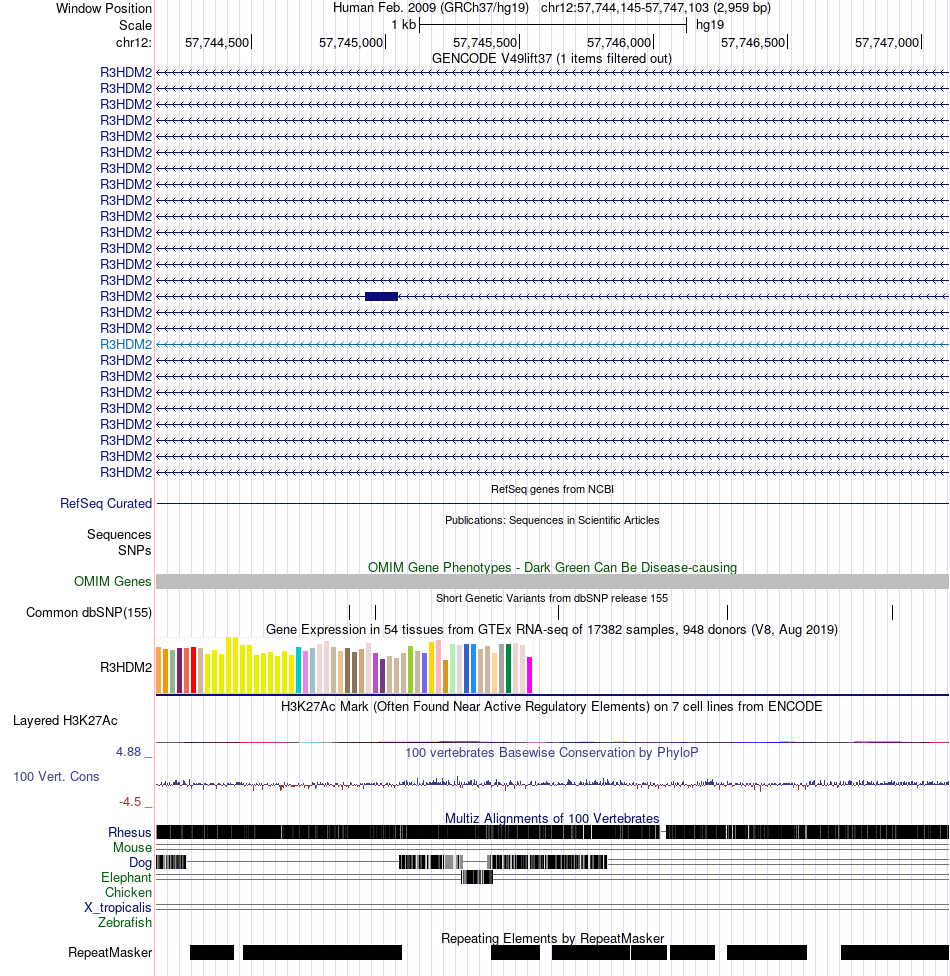Open OMIM Gene Phenotypes track title

[552, 568]
